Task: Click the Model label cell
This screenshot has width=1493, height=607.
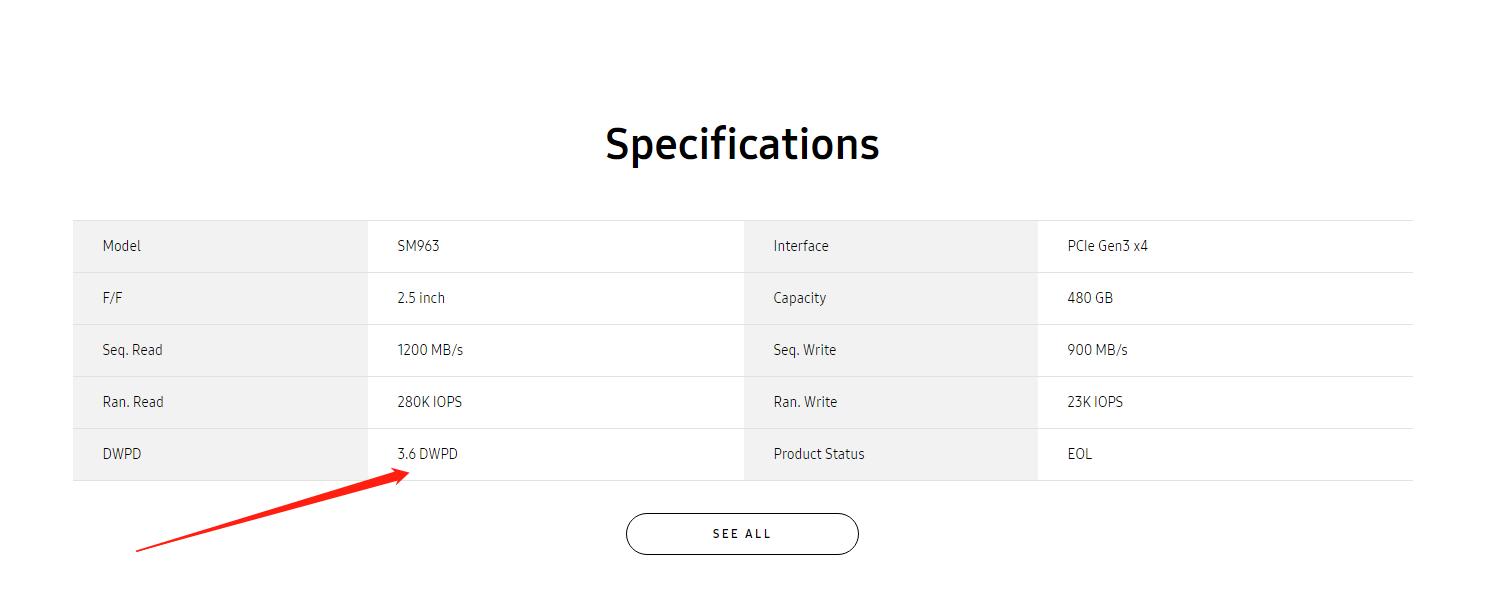Action: coord(122,246)
